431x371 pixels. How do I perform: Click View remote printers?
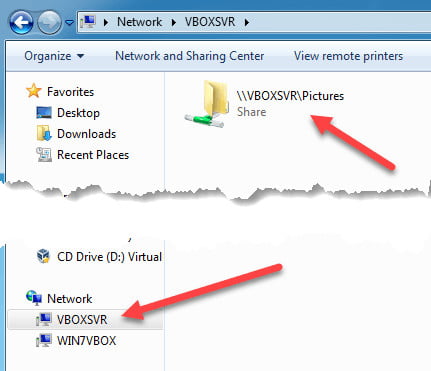pyautogui.click(x=348, y=56)
